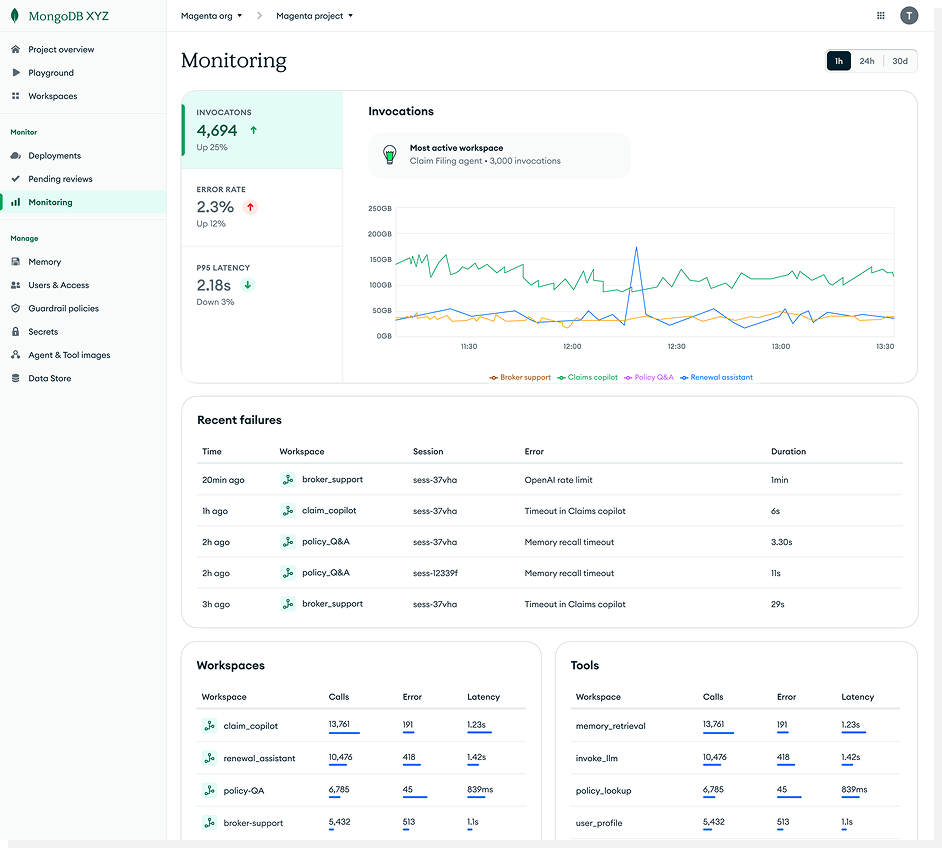The image size is (942, 848).
Task: Click the Monitoring bar chart icon
Action: pyautogui.click(x=16, y=202)
